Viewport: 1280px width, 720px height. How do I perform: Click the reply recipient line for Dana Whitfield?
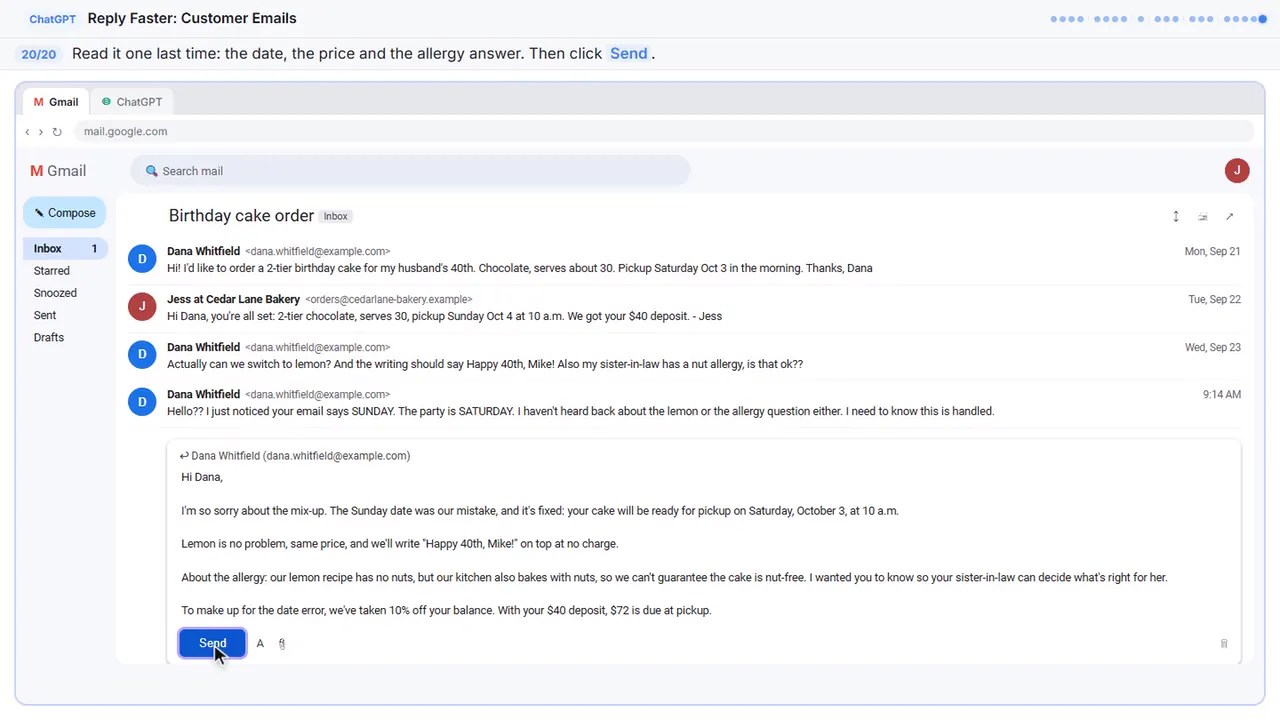tap(295, 456)
